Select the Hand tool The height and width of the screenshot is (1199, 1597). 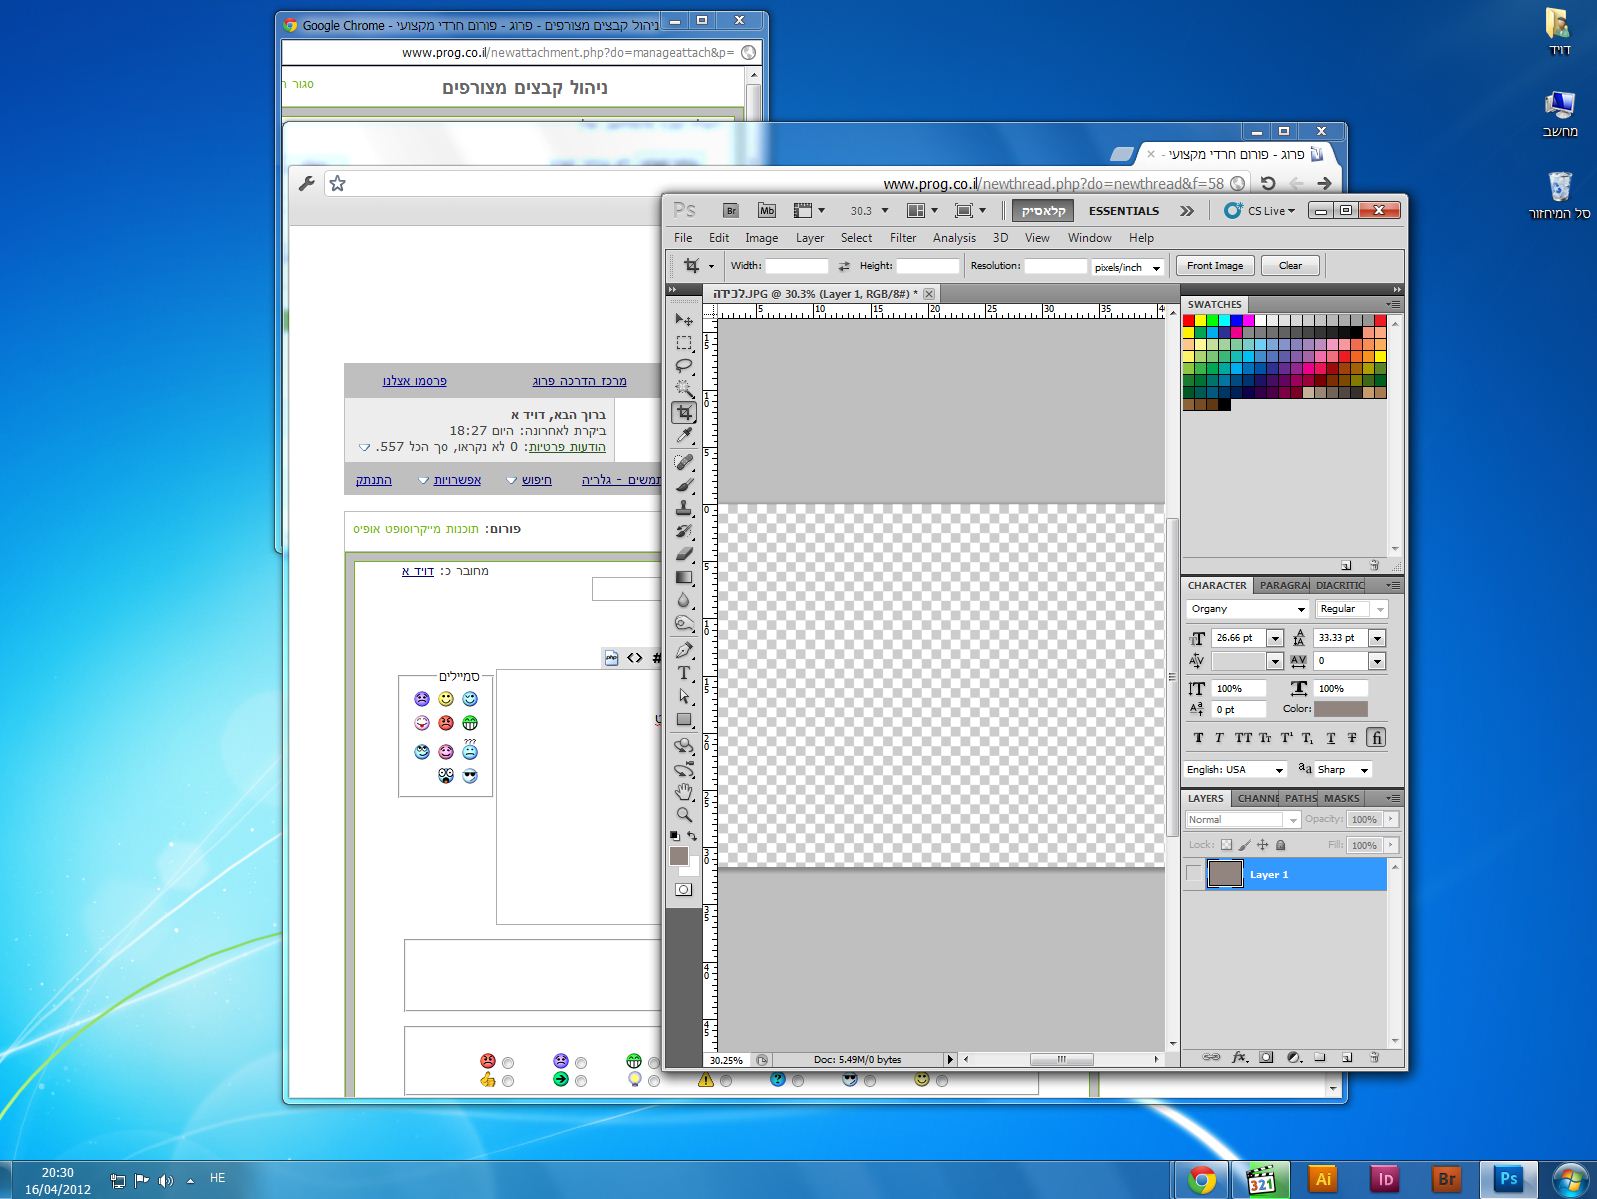click(x=684, y=792)
